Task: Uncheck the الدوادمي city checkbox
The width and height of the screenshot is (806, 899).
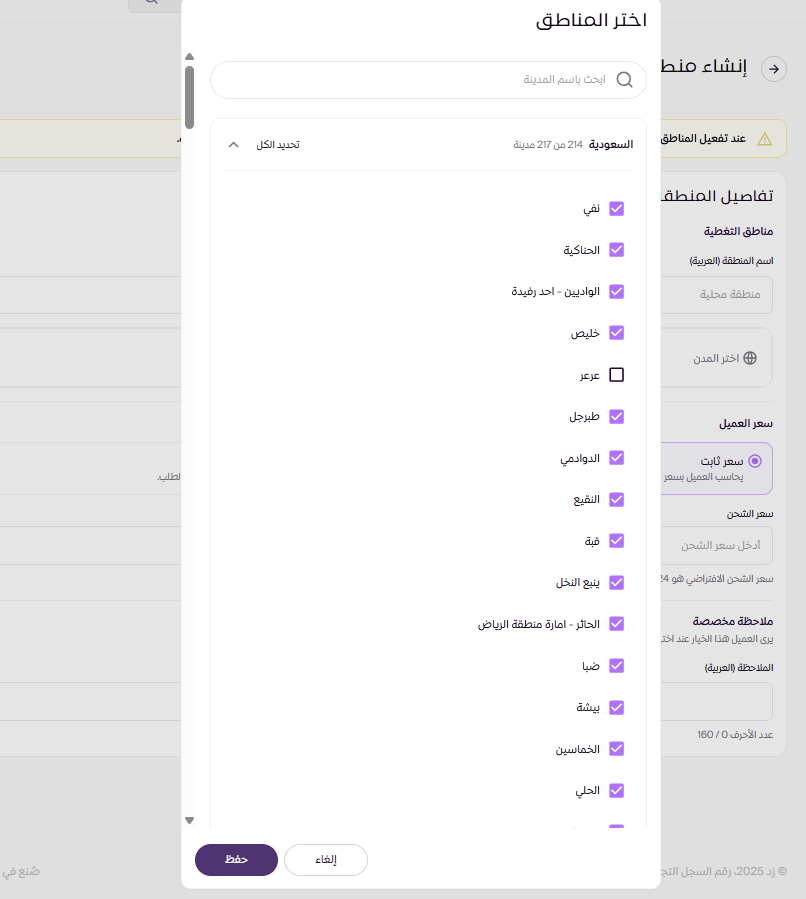Action: click(x=617, y=458)
